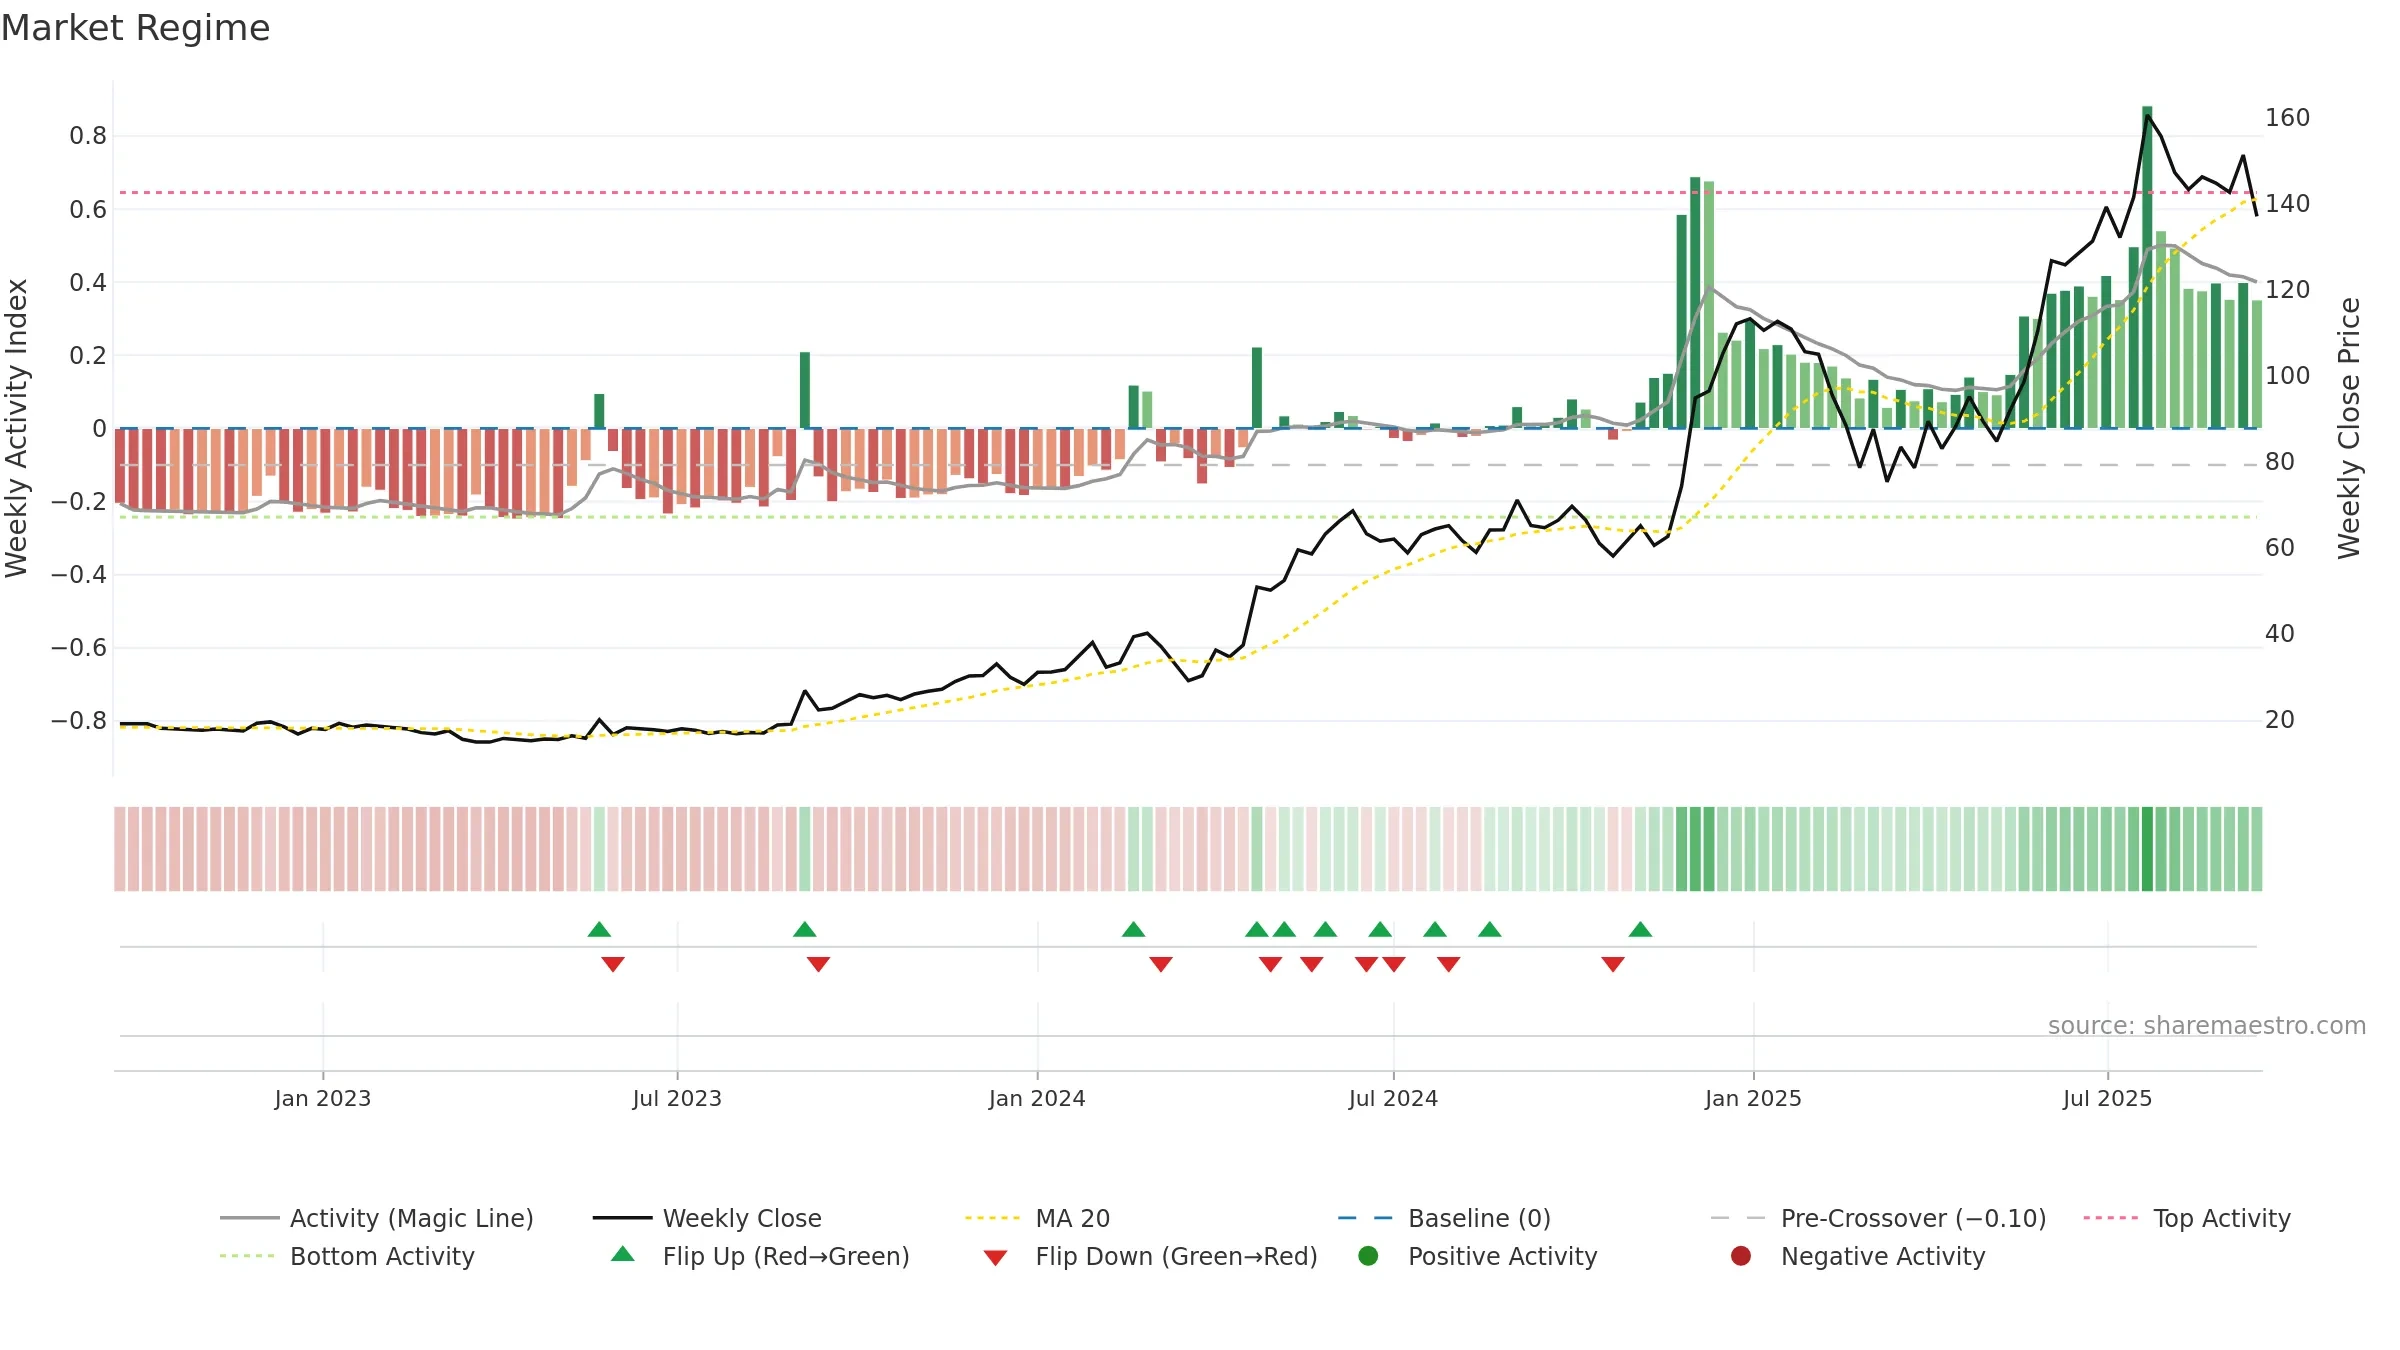Viewport: 2400px width, 1350px height.
Task: Click the Jan 2025 x-axis label
Action: click(1753, 1099)
